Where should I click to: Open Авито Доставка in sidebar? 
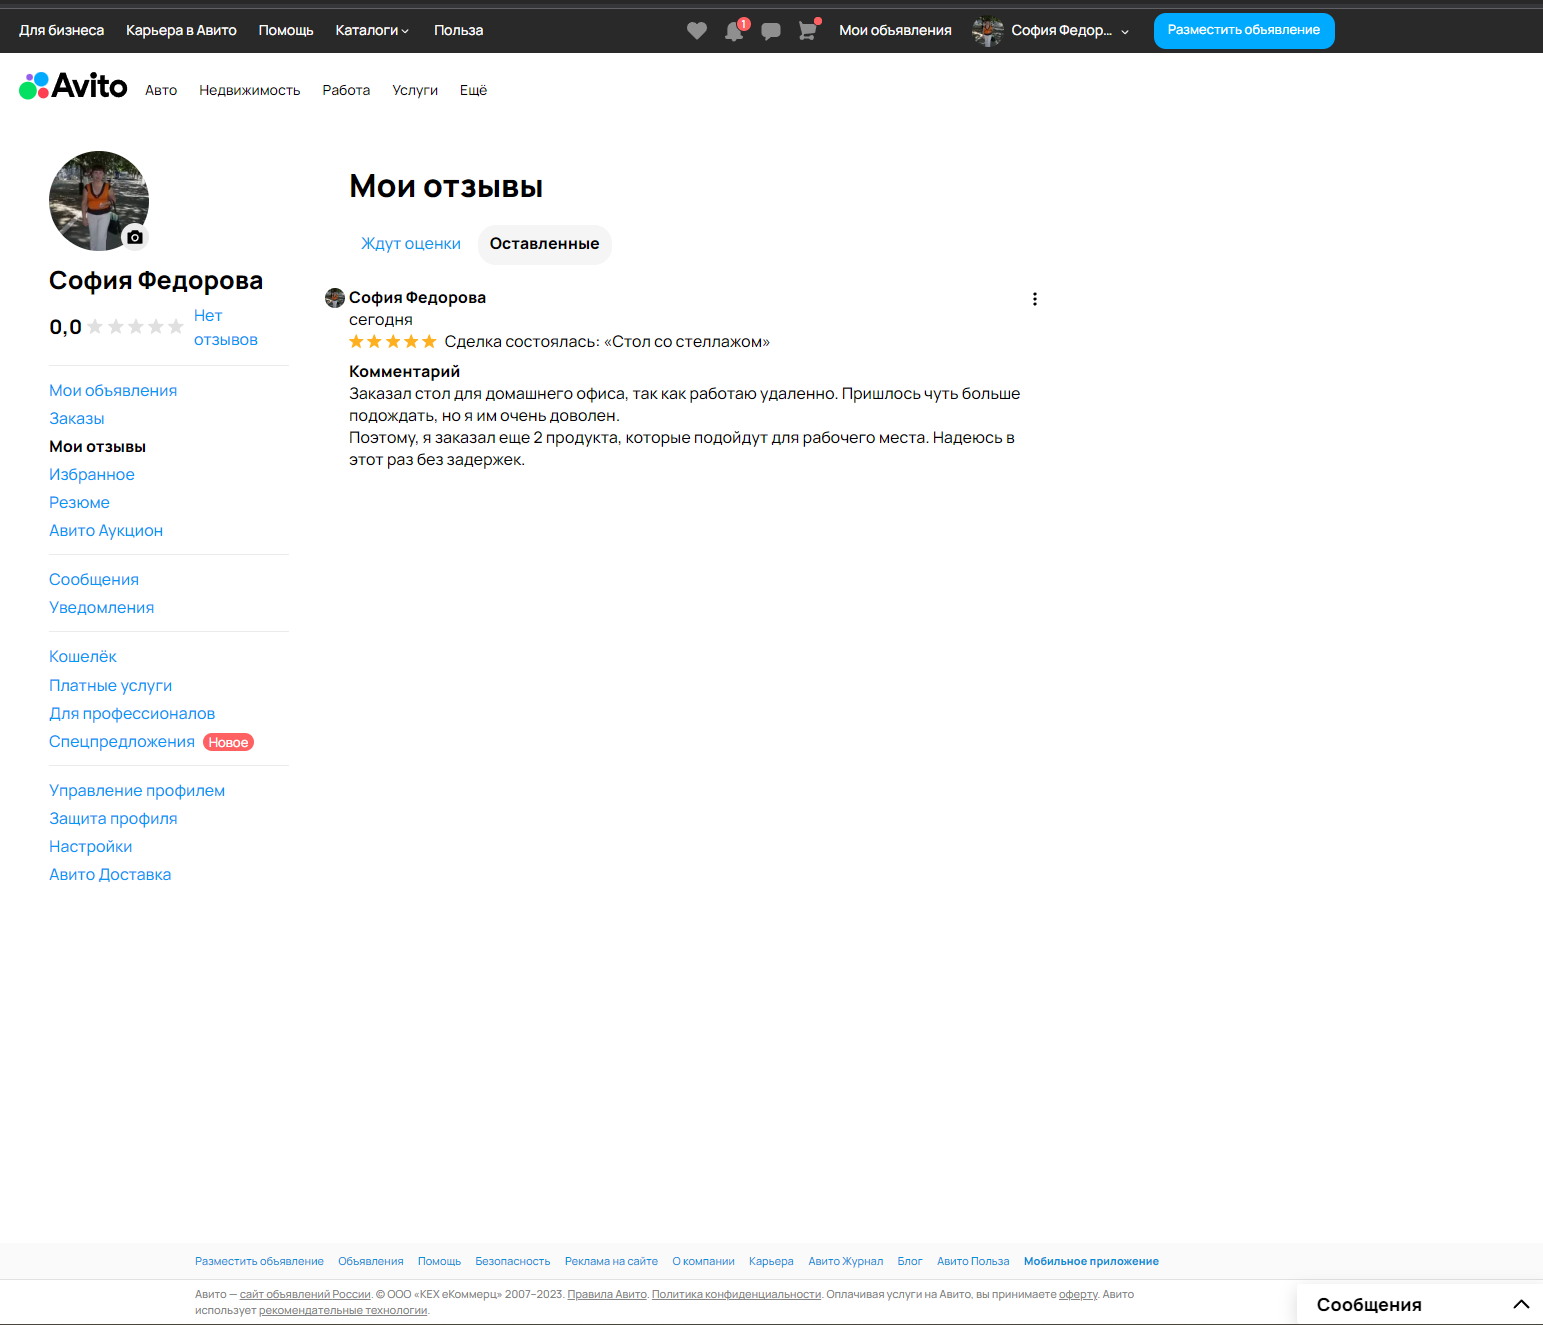point(110,875)
